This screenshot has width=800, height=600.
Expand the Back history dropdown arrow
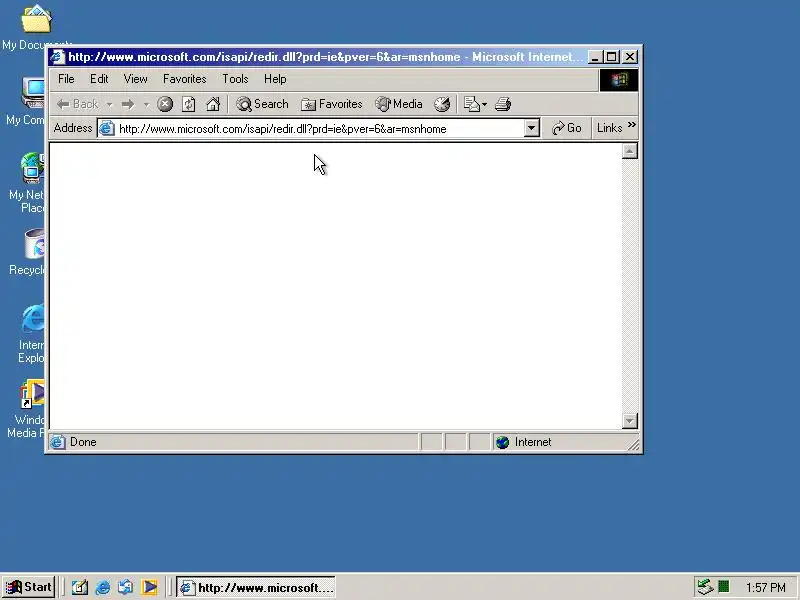[109, 105]
